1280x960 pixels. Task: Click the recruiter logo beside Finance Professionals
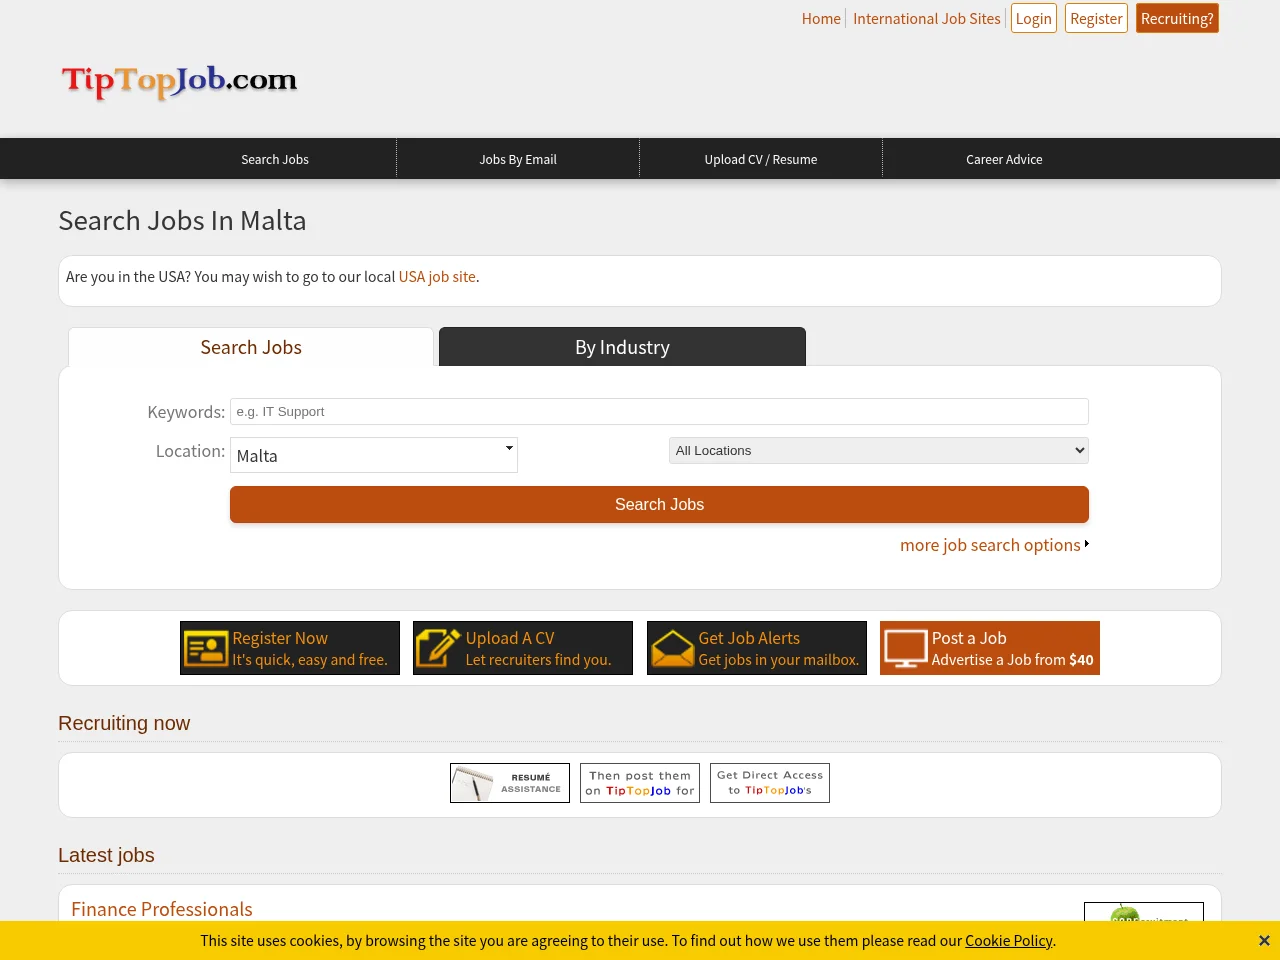pos(1144,911)
